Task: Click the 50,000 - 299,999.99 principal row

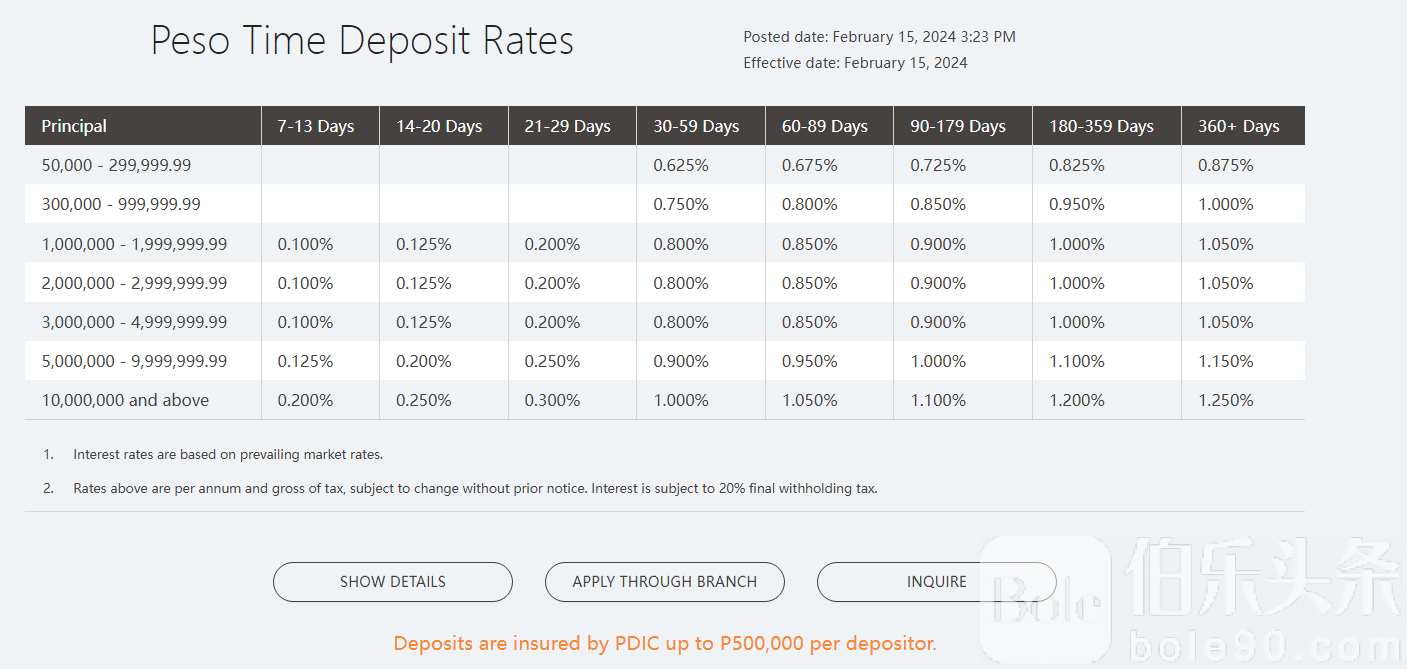Action: tap(116, 165)
